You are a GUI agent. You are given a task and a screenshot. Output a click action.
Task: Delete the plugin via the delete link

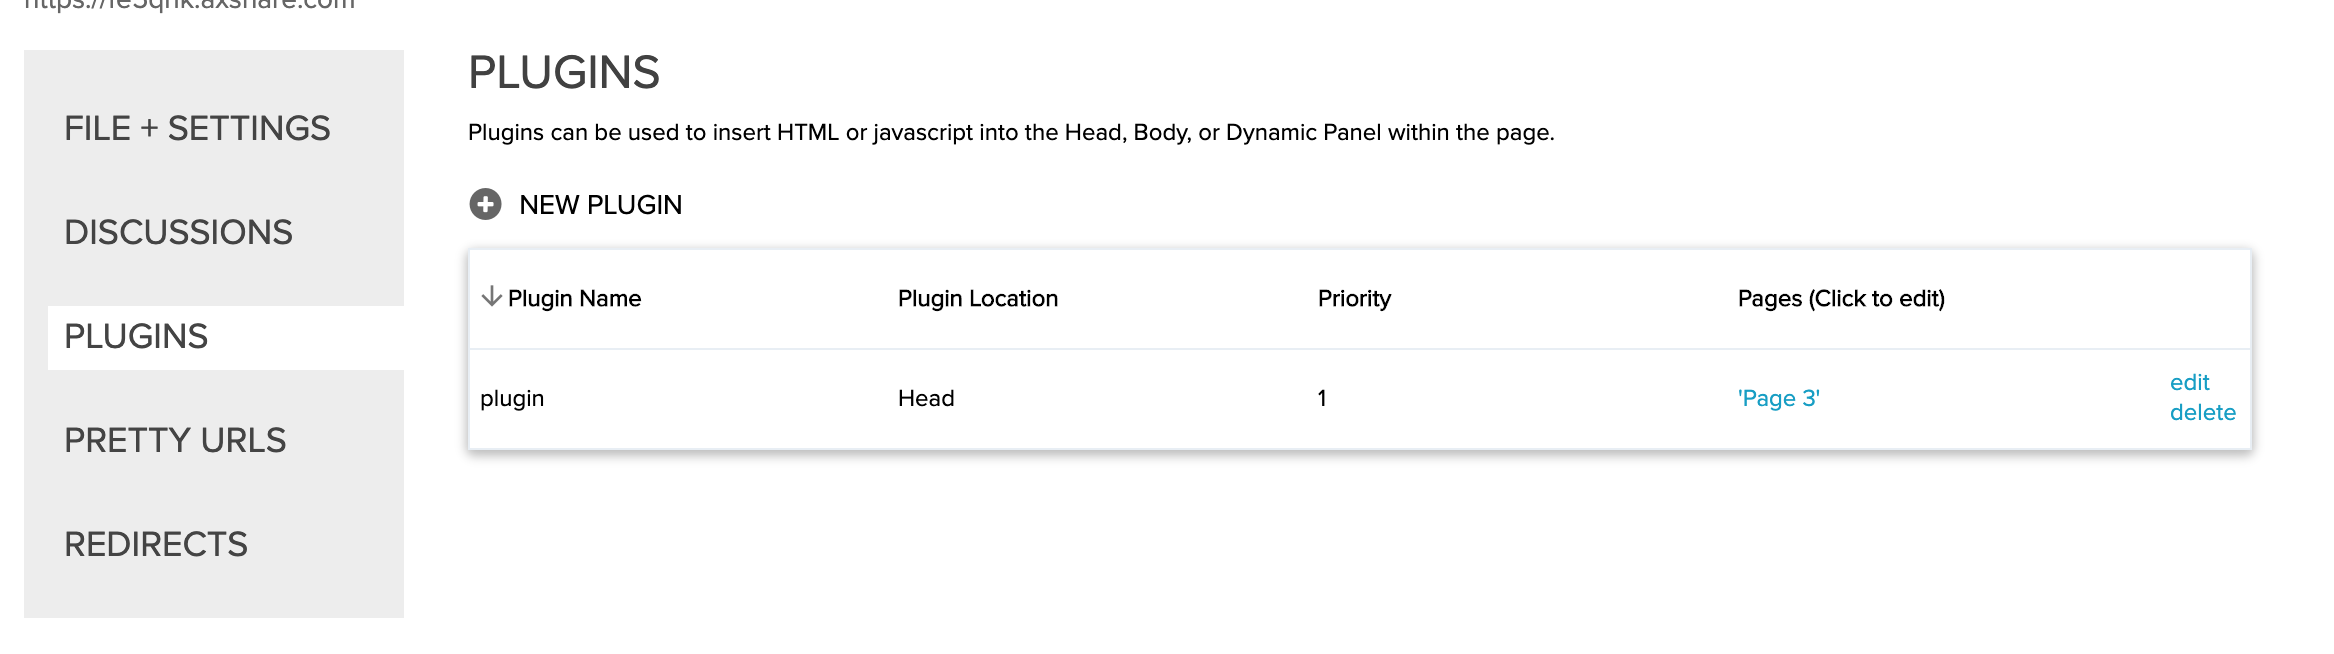[x=2202, y=413]
